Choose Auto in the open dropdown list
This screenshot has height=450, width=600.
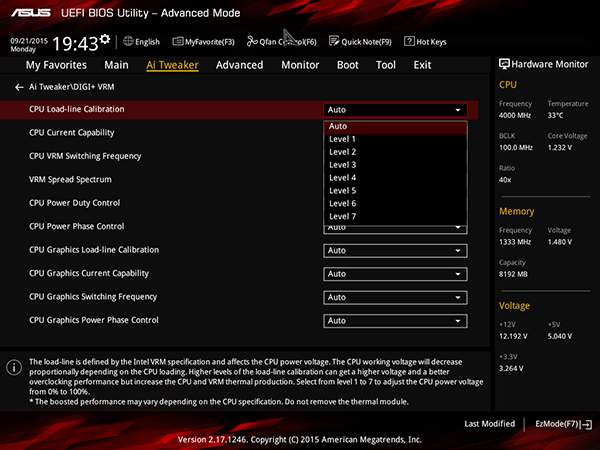(x=395, y=126)
